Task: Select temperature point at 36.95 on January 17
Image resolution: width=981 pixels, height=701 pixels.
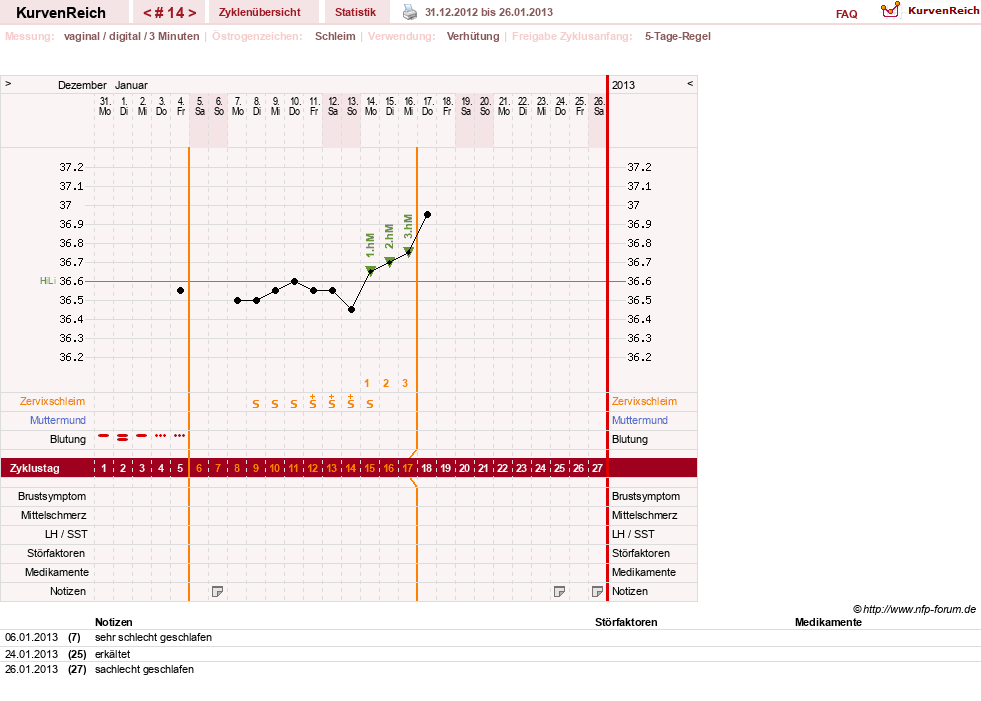Action: 427,215
